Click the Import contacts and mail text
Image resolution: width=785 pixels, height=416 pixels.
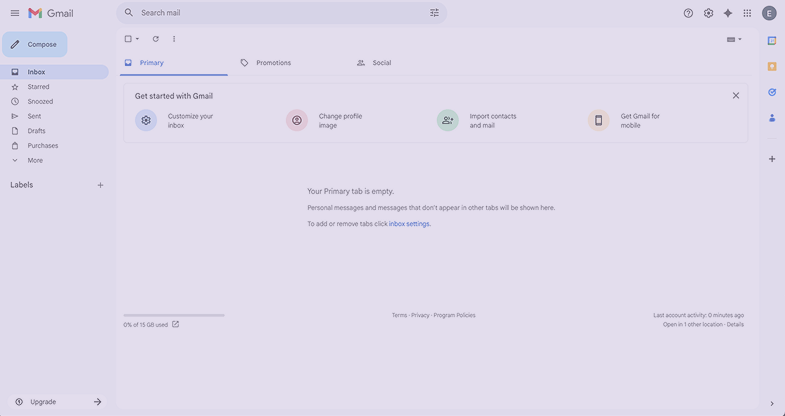tap(493, 121)
